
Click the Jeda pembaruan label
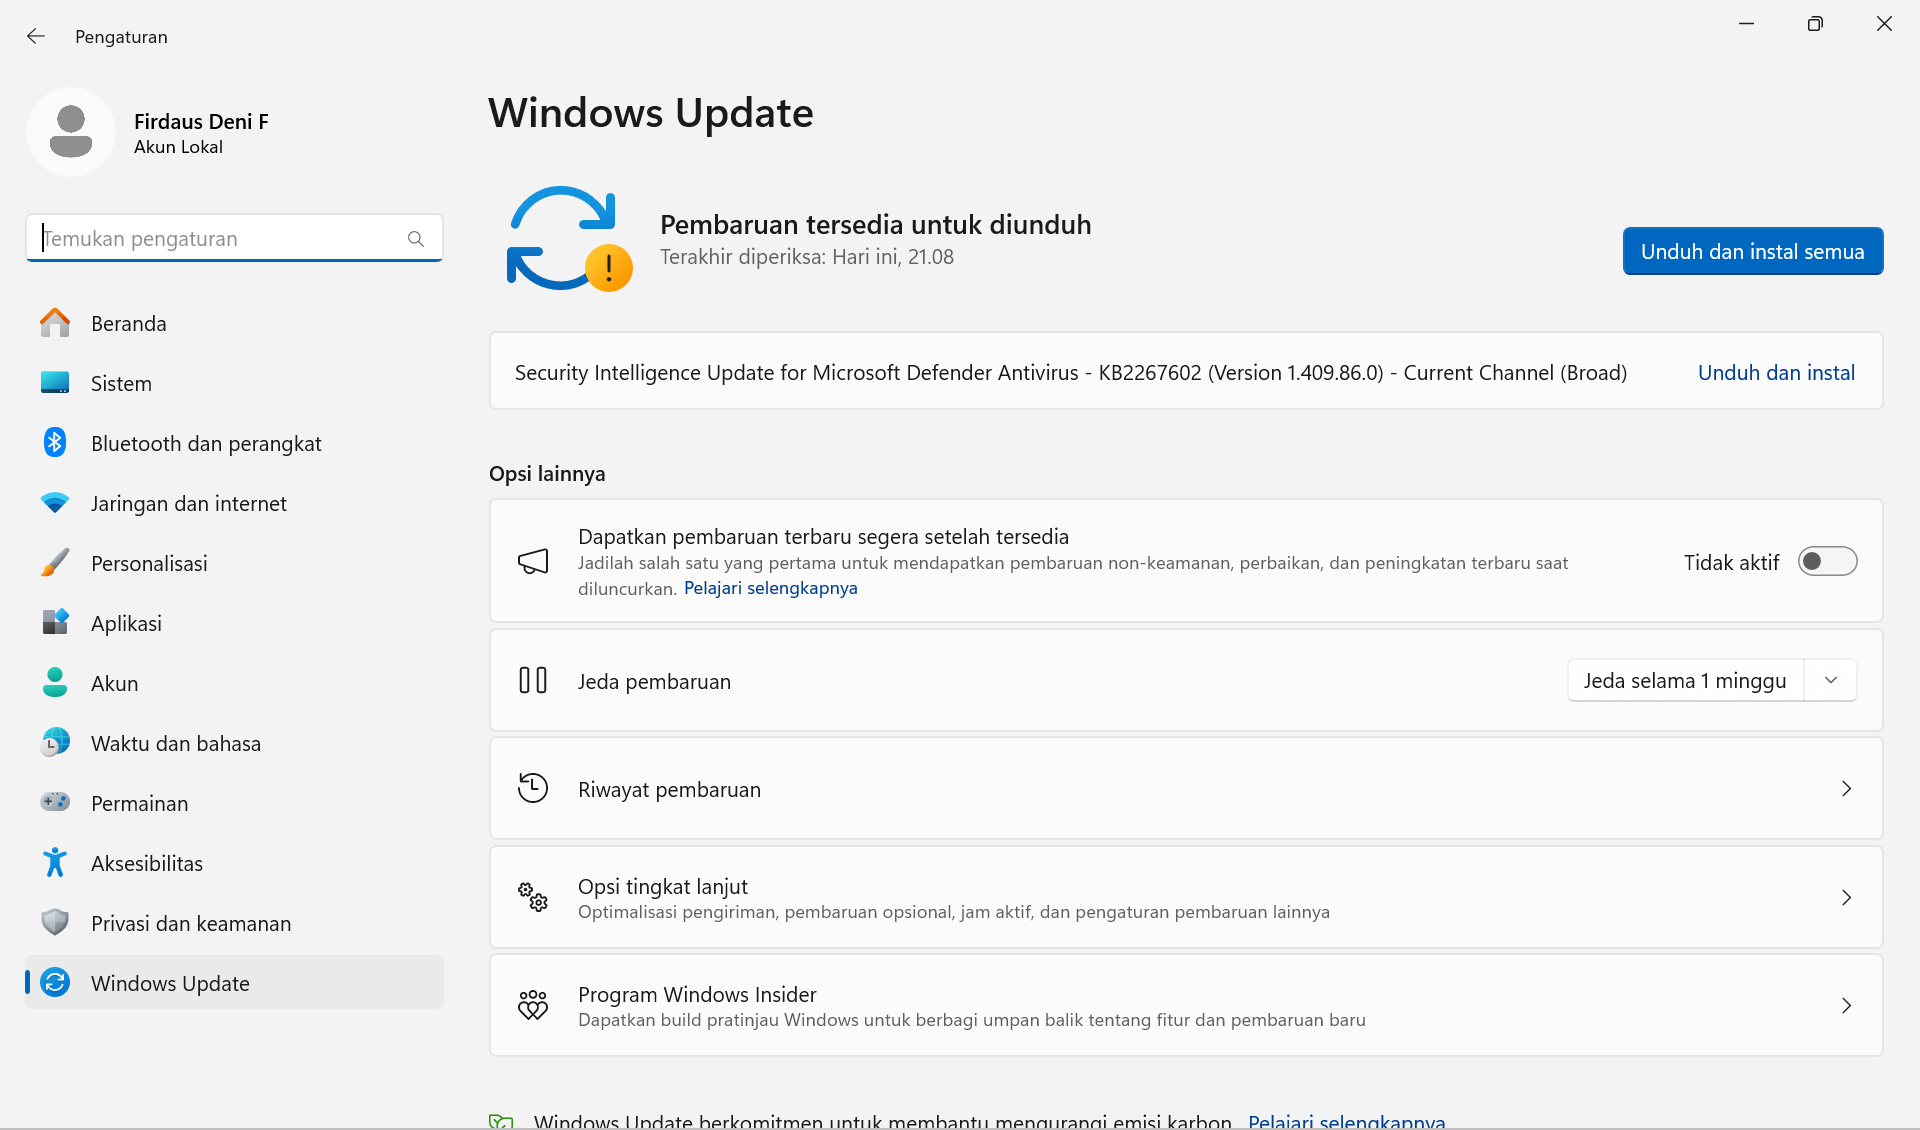pos(654,681)
